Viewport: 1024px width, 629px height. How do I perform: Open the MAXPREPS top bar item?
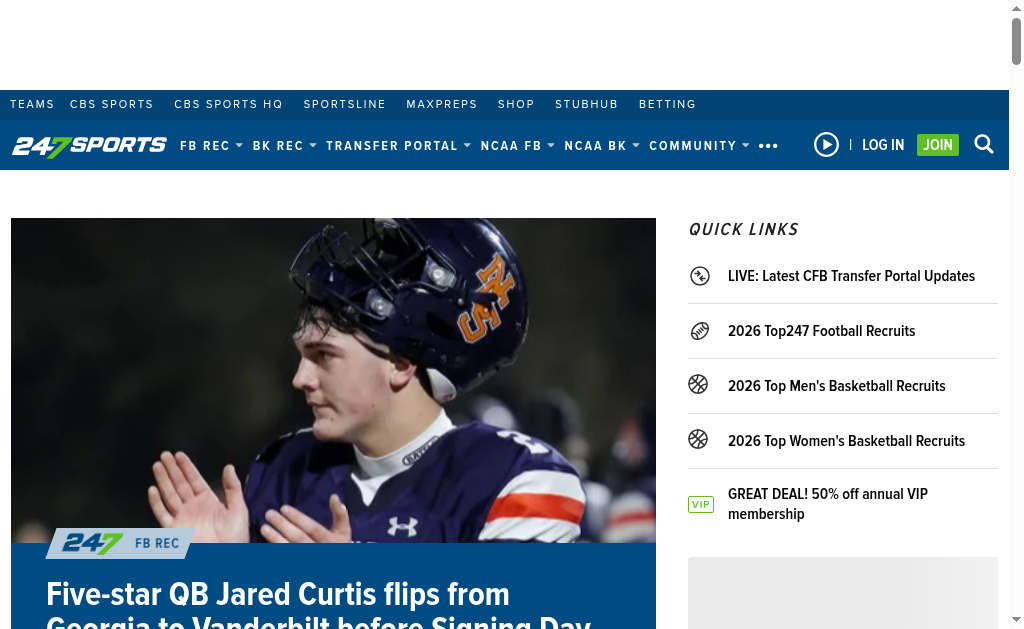pyautogui.click(x=441, y=105)
